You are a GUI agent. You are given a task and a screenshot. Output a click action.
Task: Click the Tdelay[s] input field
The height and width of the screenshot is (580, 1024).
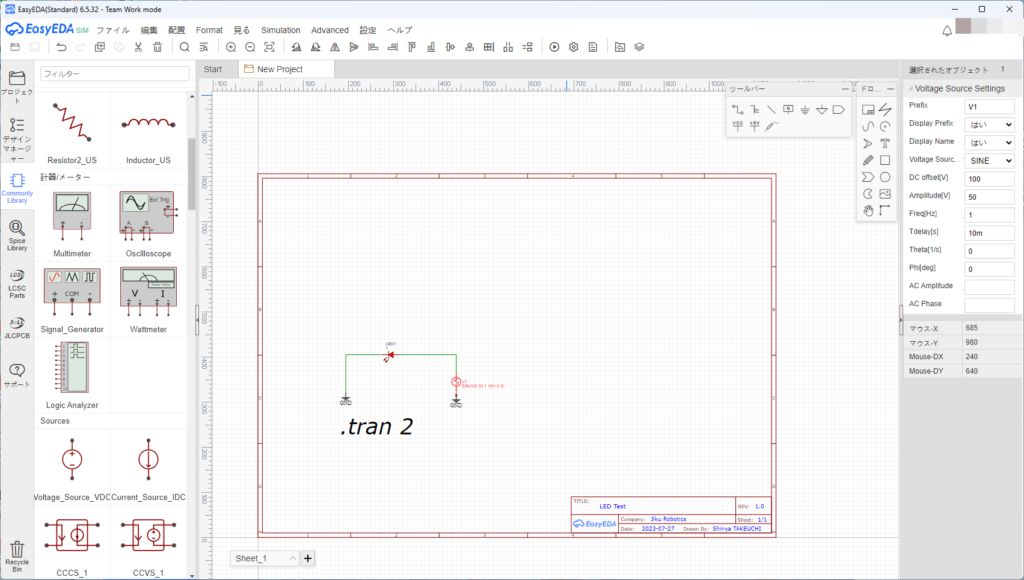click(x=989, y=233)
